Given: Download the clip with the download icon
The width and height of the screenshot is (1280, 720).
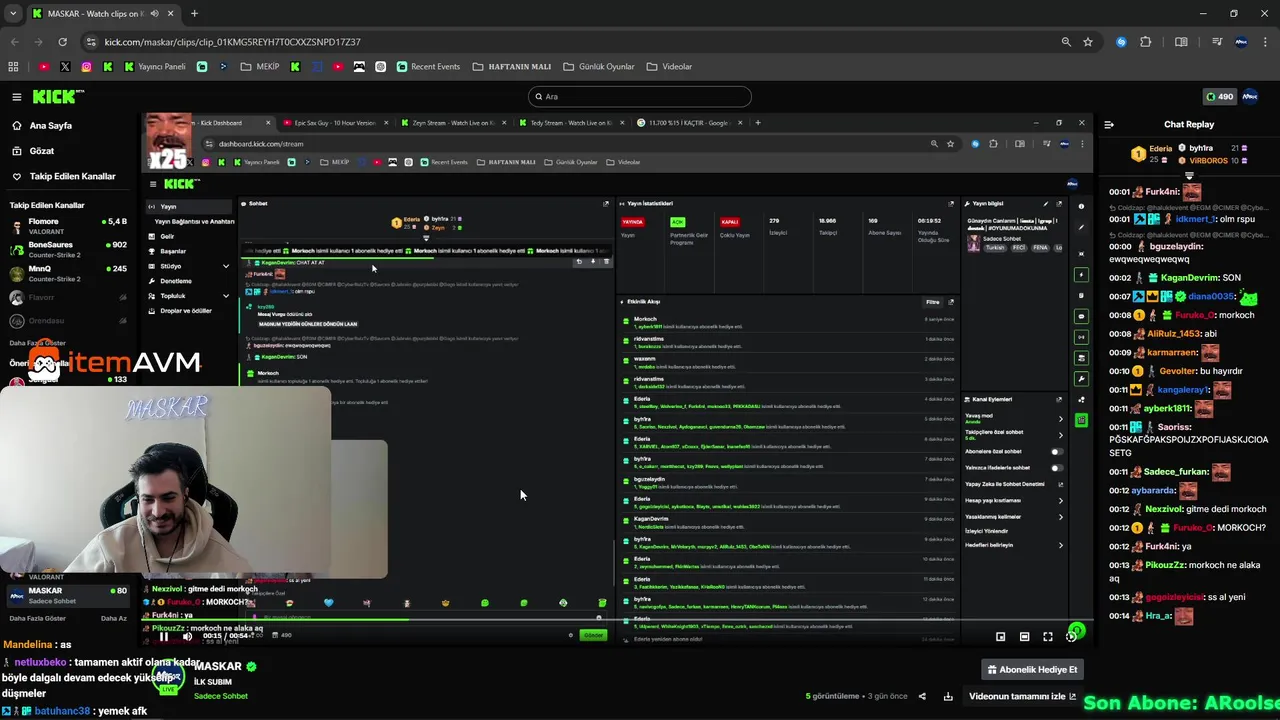Looking at the screenshot, I should pyautogui.click(x=948, y=696).
